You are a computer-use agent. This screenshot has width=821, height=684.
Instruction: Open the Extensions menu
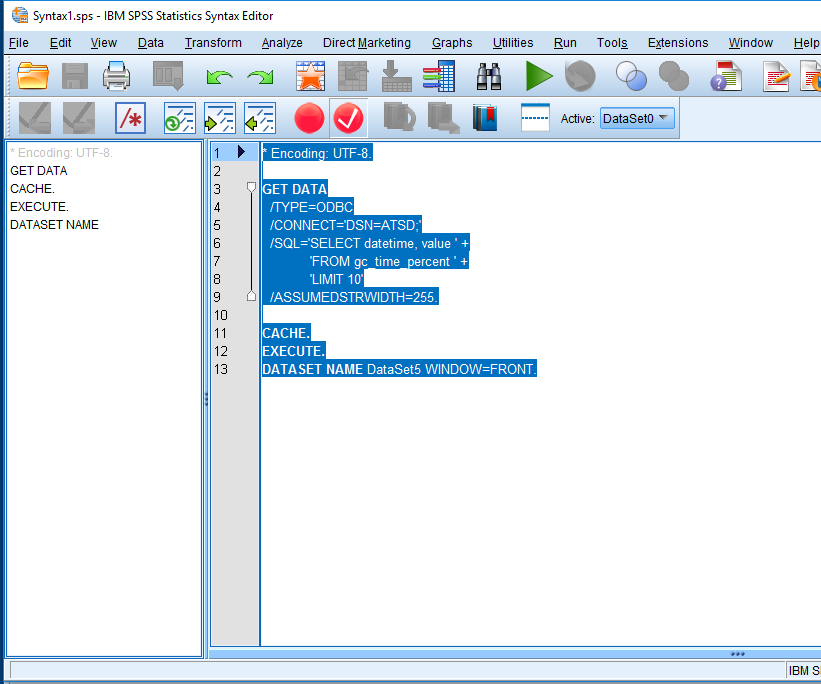pyautogui.click(x=678, y=43)
